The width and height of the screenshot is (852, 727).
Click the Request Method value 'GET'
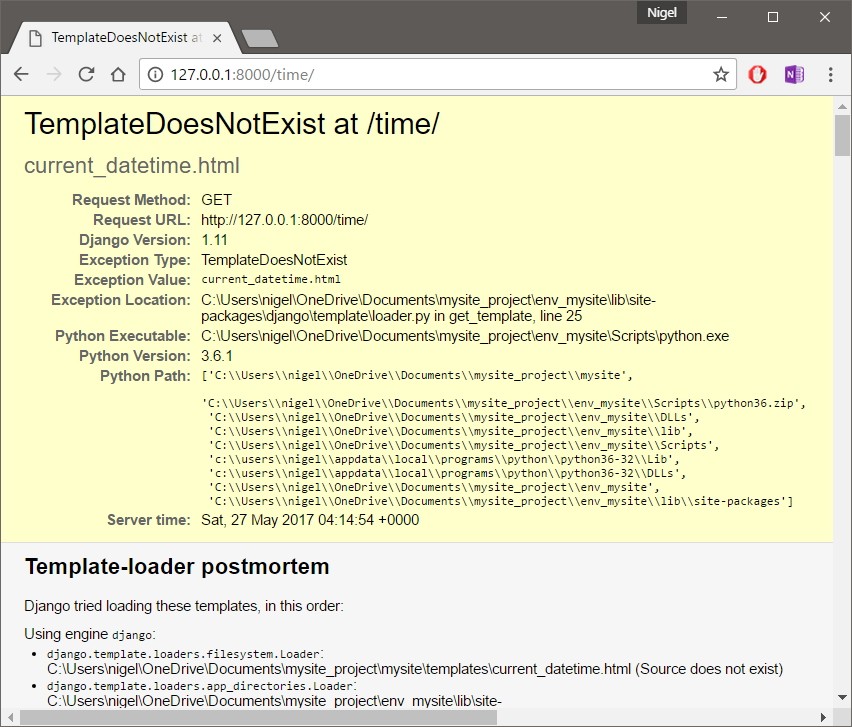(x=216, y=200)
